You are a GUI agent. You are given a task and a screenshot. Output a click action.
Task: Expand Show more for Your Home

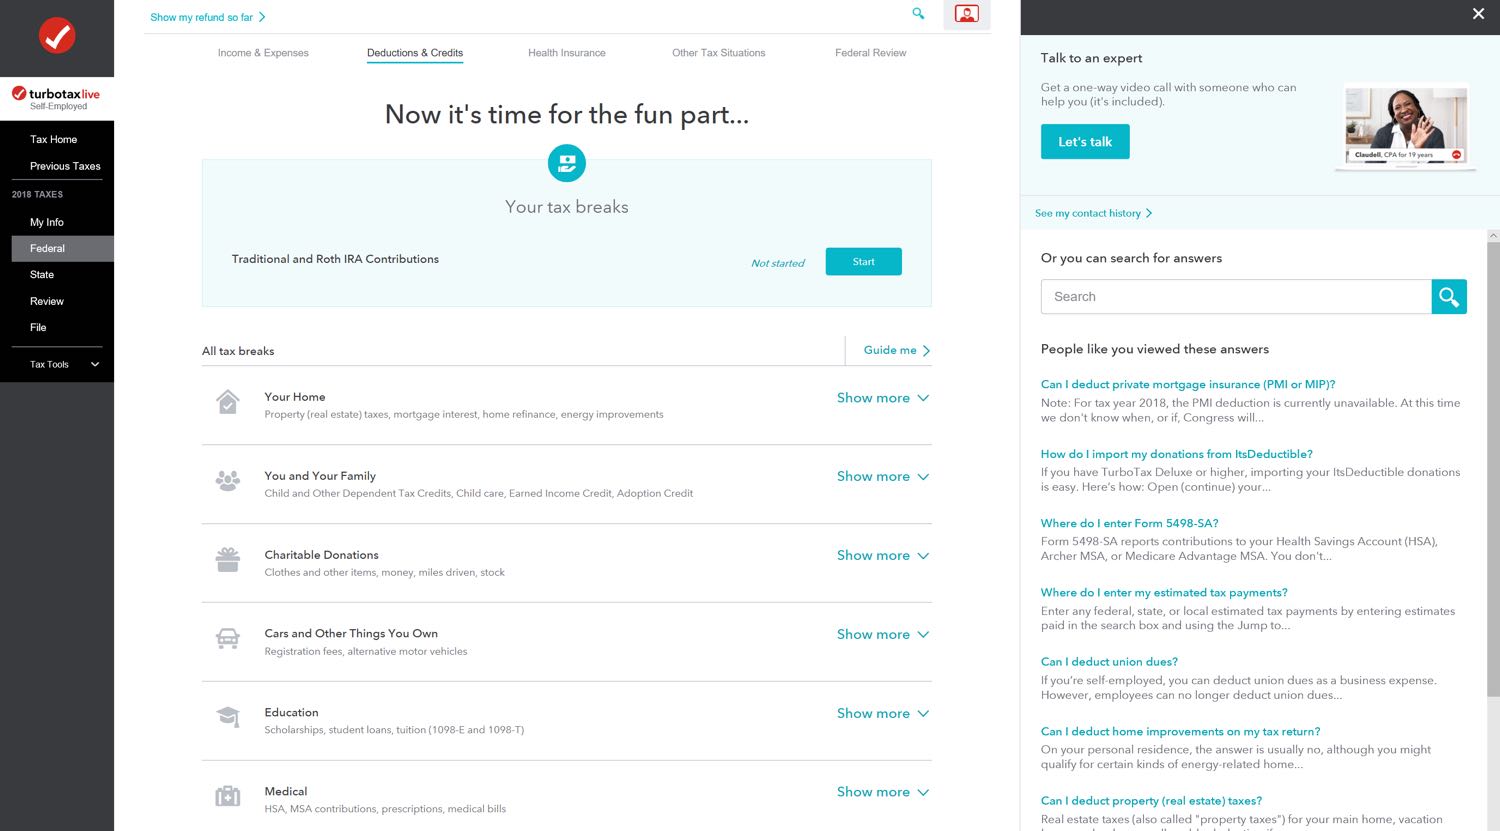tap(882, 398)
